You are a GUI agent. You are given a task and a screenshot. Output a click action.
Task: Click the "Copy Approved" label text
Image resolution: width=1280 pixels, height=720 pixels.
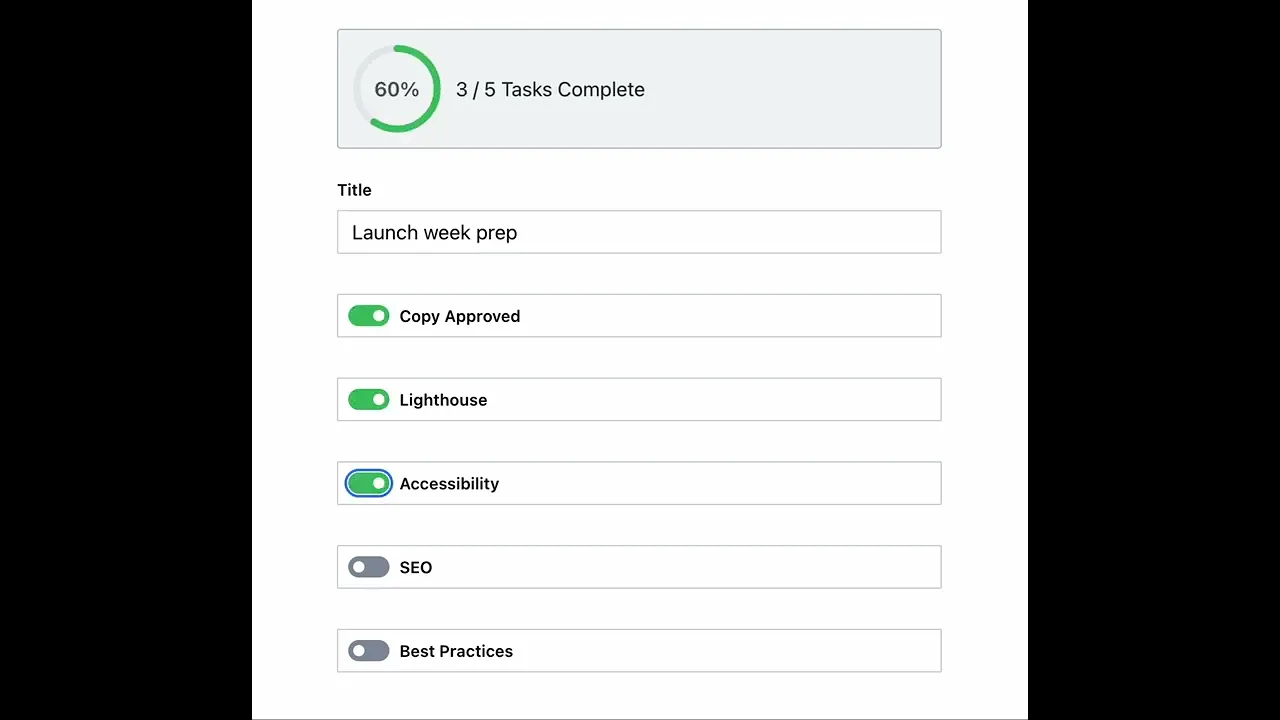tap(459, 316)
